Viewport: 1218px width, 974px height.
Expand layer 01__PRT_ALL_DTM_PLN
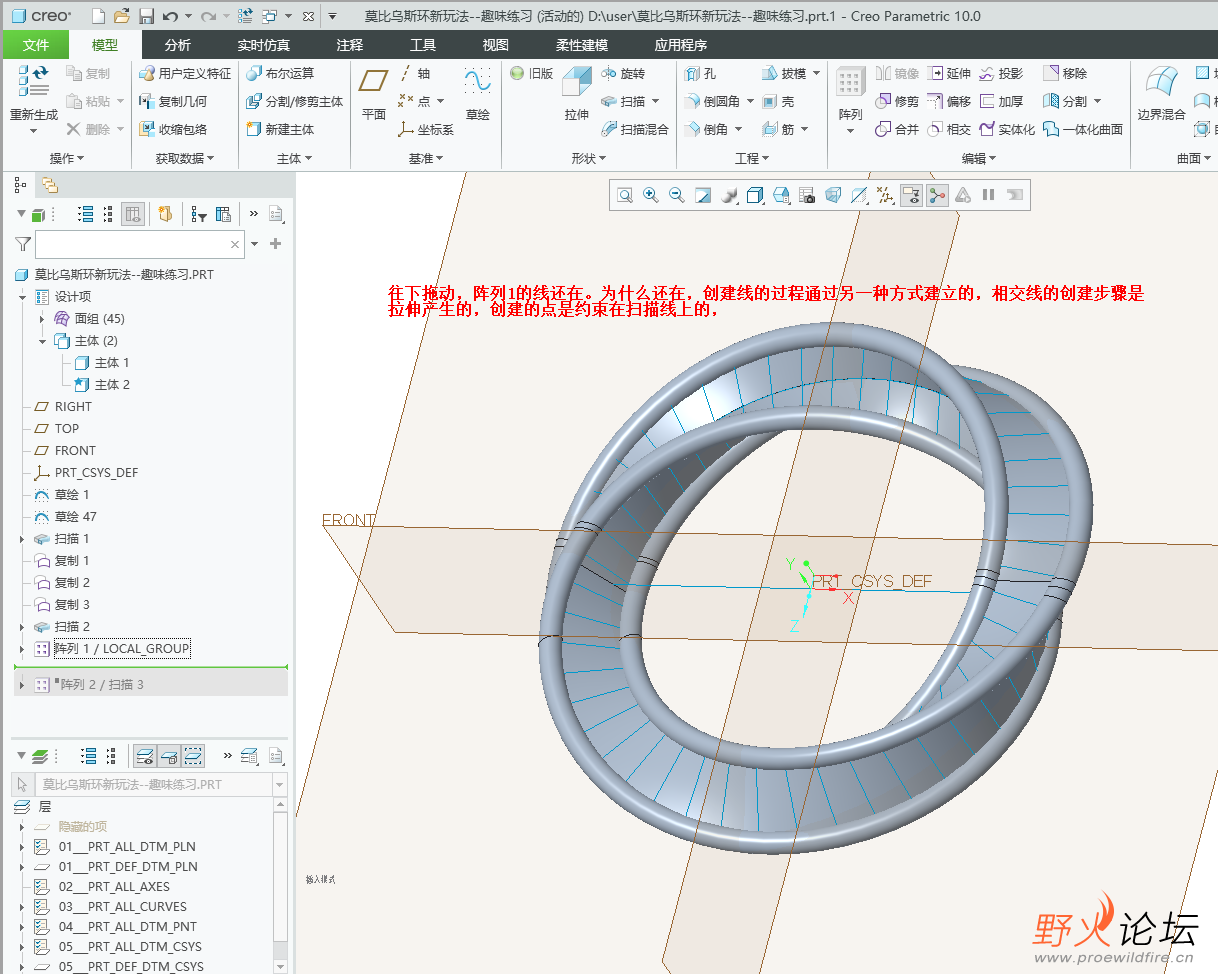22,847
